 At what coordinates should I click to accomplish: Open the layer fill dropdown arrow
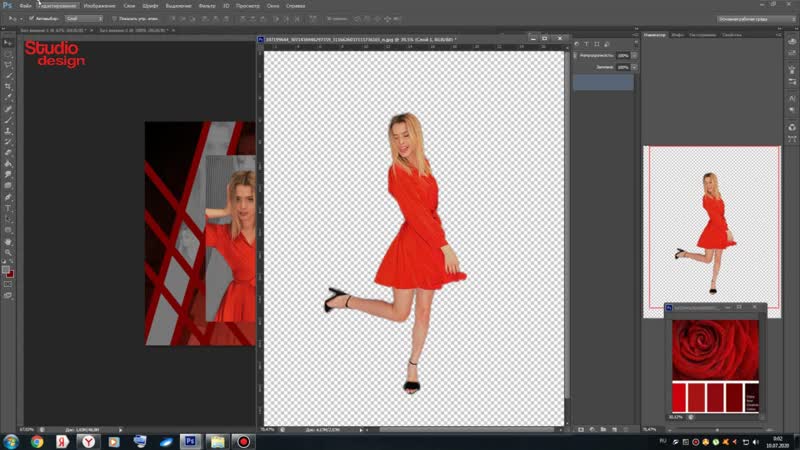[x=632, y=67]
